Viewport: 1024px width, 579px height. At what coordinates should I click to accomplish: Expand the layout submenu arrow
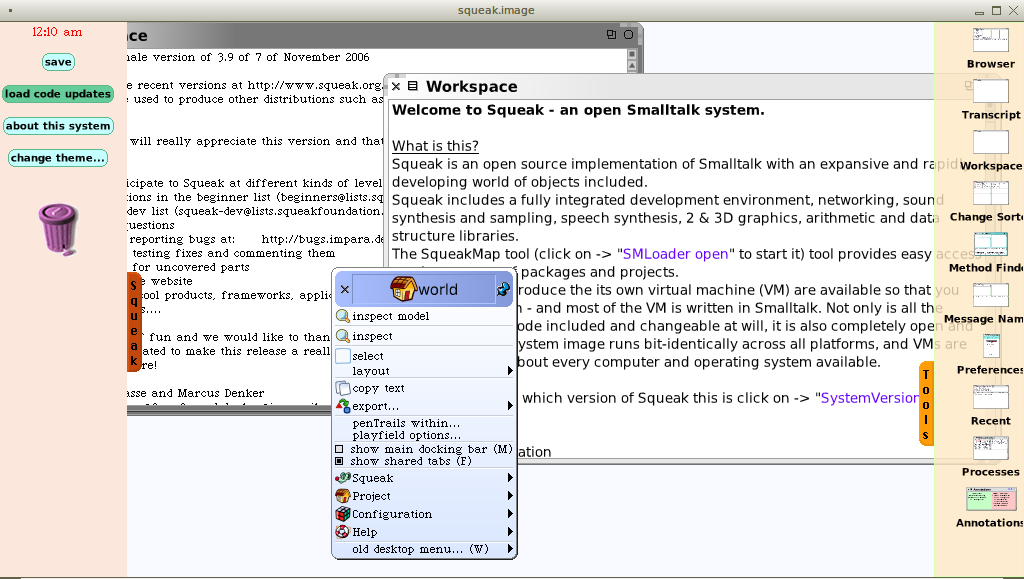pos(510,371)
